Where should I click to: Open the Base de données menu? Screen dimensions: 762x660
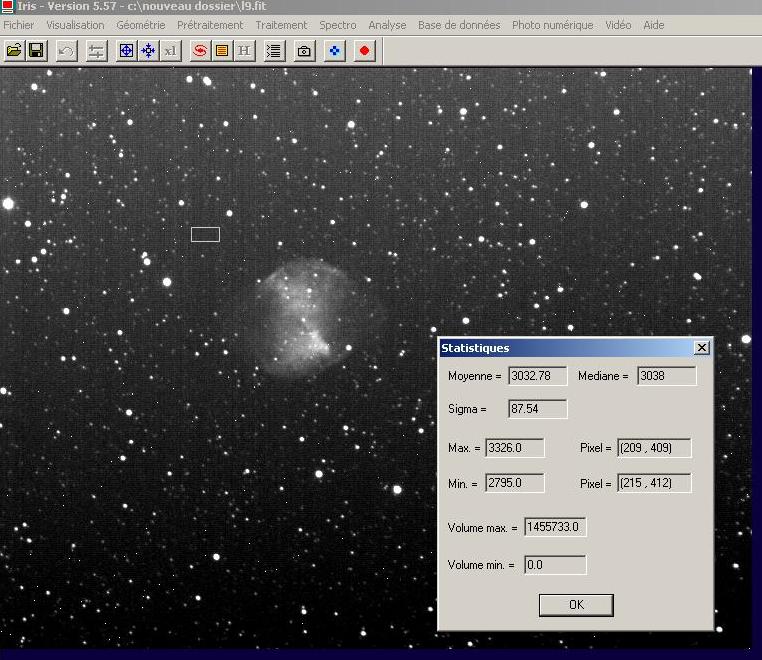pyautogui.click(x=458, y=25)
